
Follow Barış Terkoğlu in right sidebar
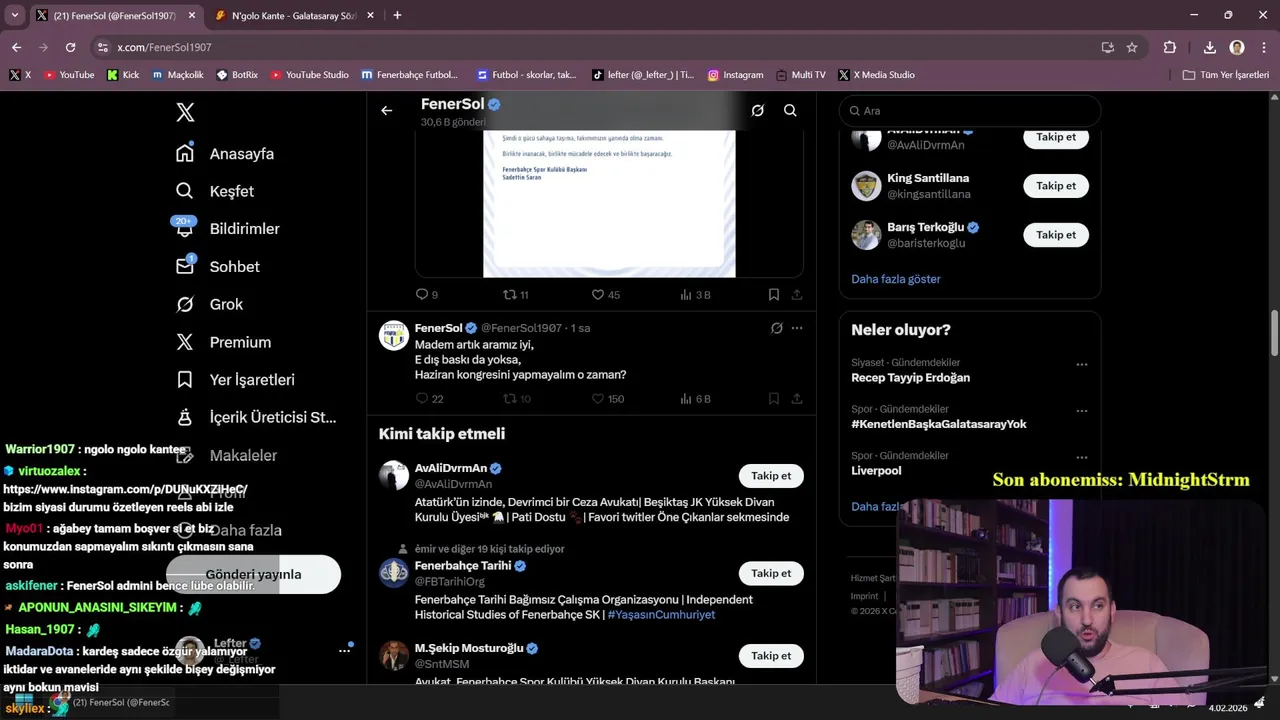[x=1056, y=235]
